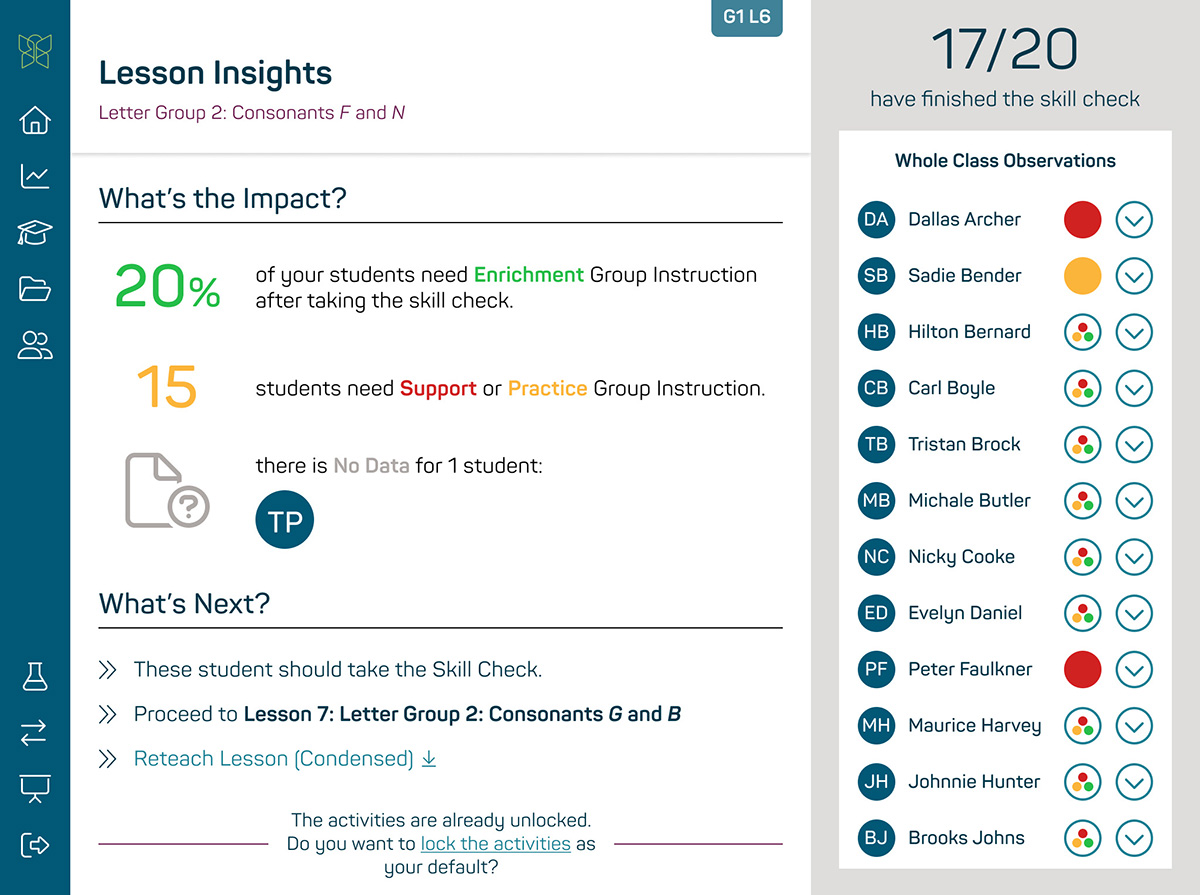The height and width of the screenshot is (895, 1200).
Task: Expand Sadie Bender's row chevron
Action: 1134,276
